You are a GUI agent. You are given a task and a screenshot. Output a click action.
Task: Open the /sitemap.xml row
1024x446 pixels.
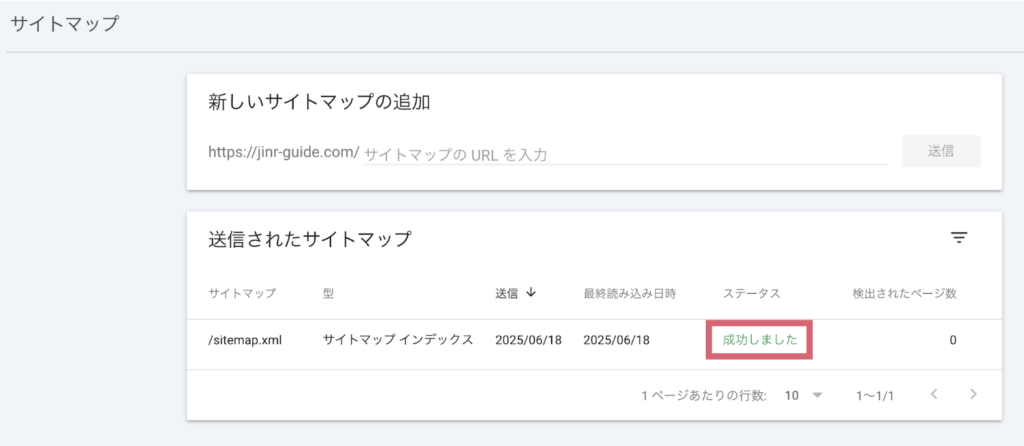pos(594,340)
